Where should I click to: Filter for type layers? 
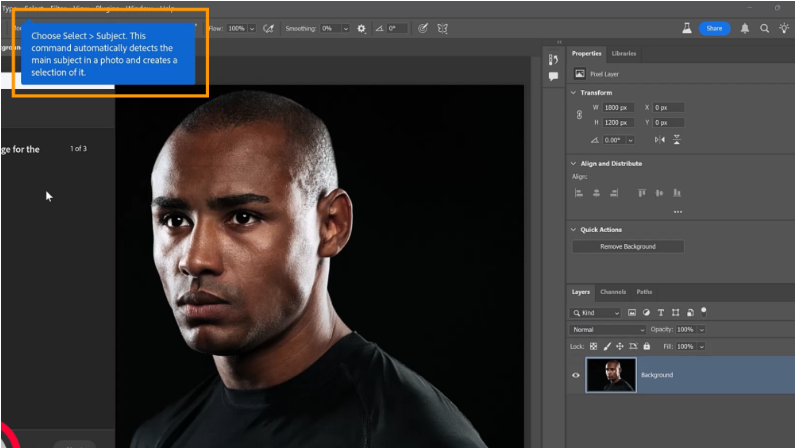[x=661, y=313]
